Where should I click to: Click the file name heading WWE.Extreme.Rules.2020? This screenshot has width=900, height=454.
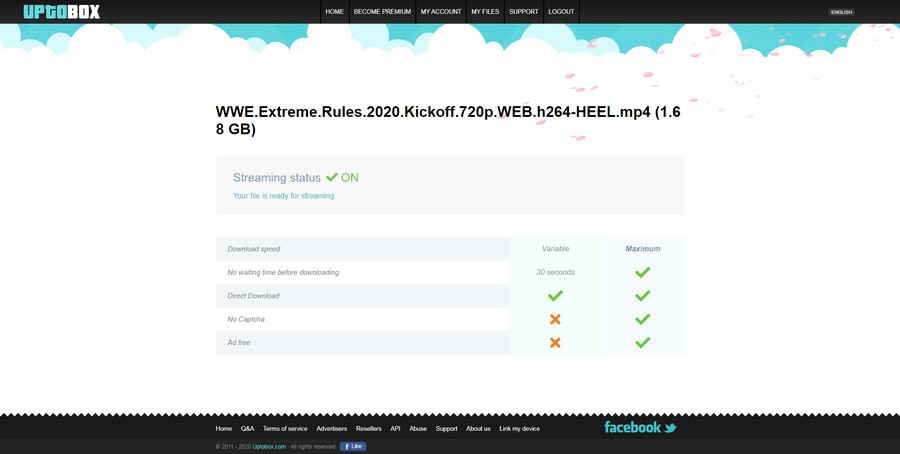[448, 121]
